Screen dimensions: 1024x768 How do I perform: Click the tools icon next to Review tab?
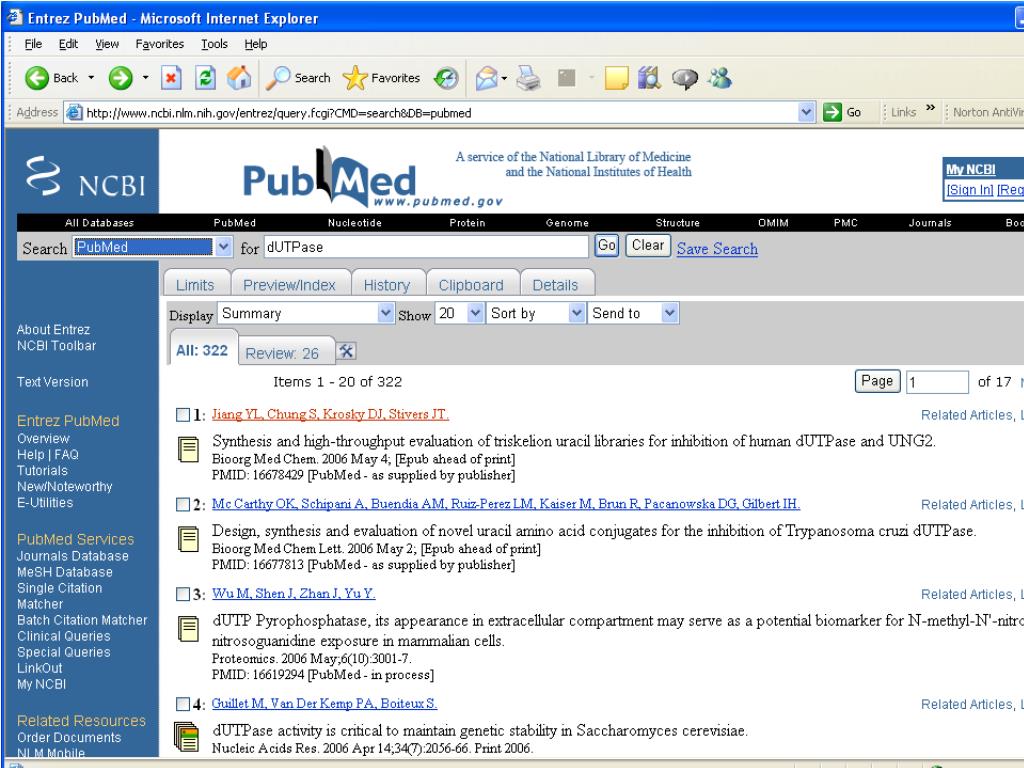pyautogui.click(x=346, y=351)
